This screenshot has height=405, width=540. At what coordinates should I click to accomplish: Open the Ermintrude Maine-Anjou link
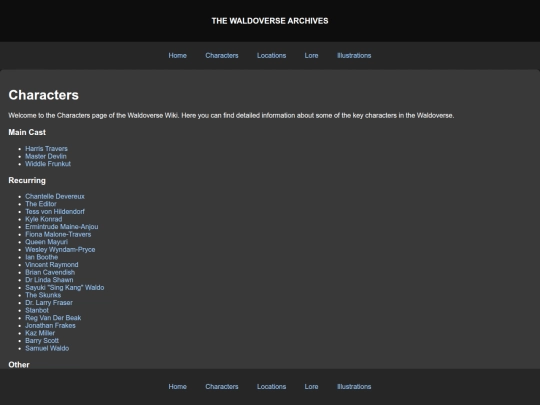pos(62,227)
